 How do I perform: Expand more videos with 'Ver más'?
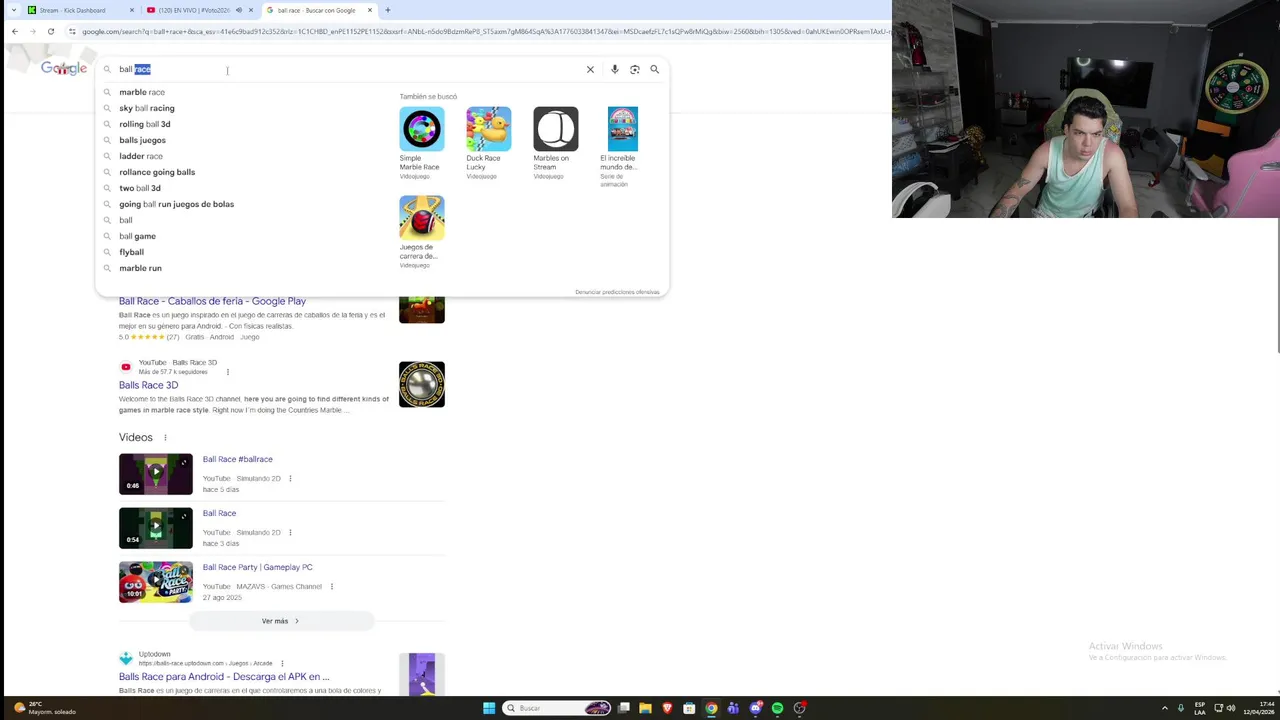tap(281, 621)
